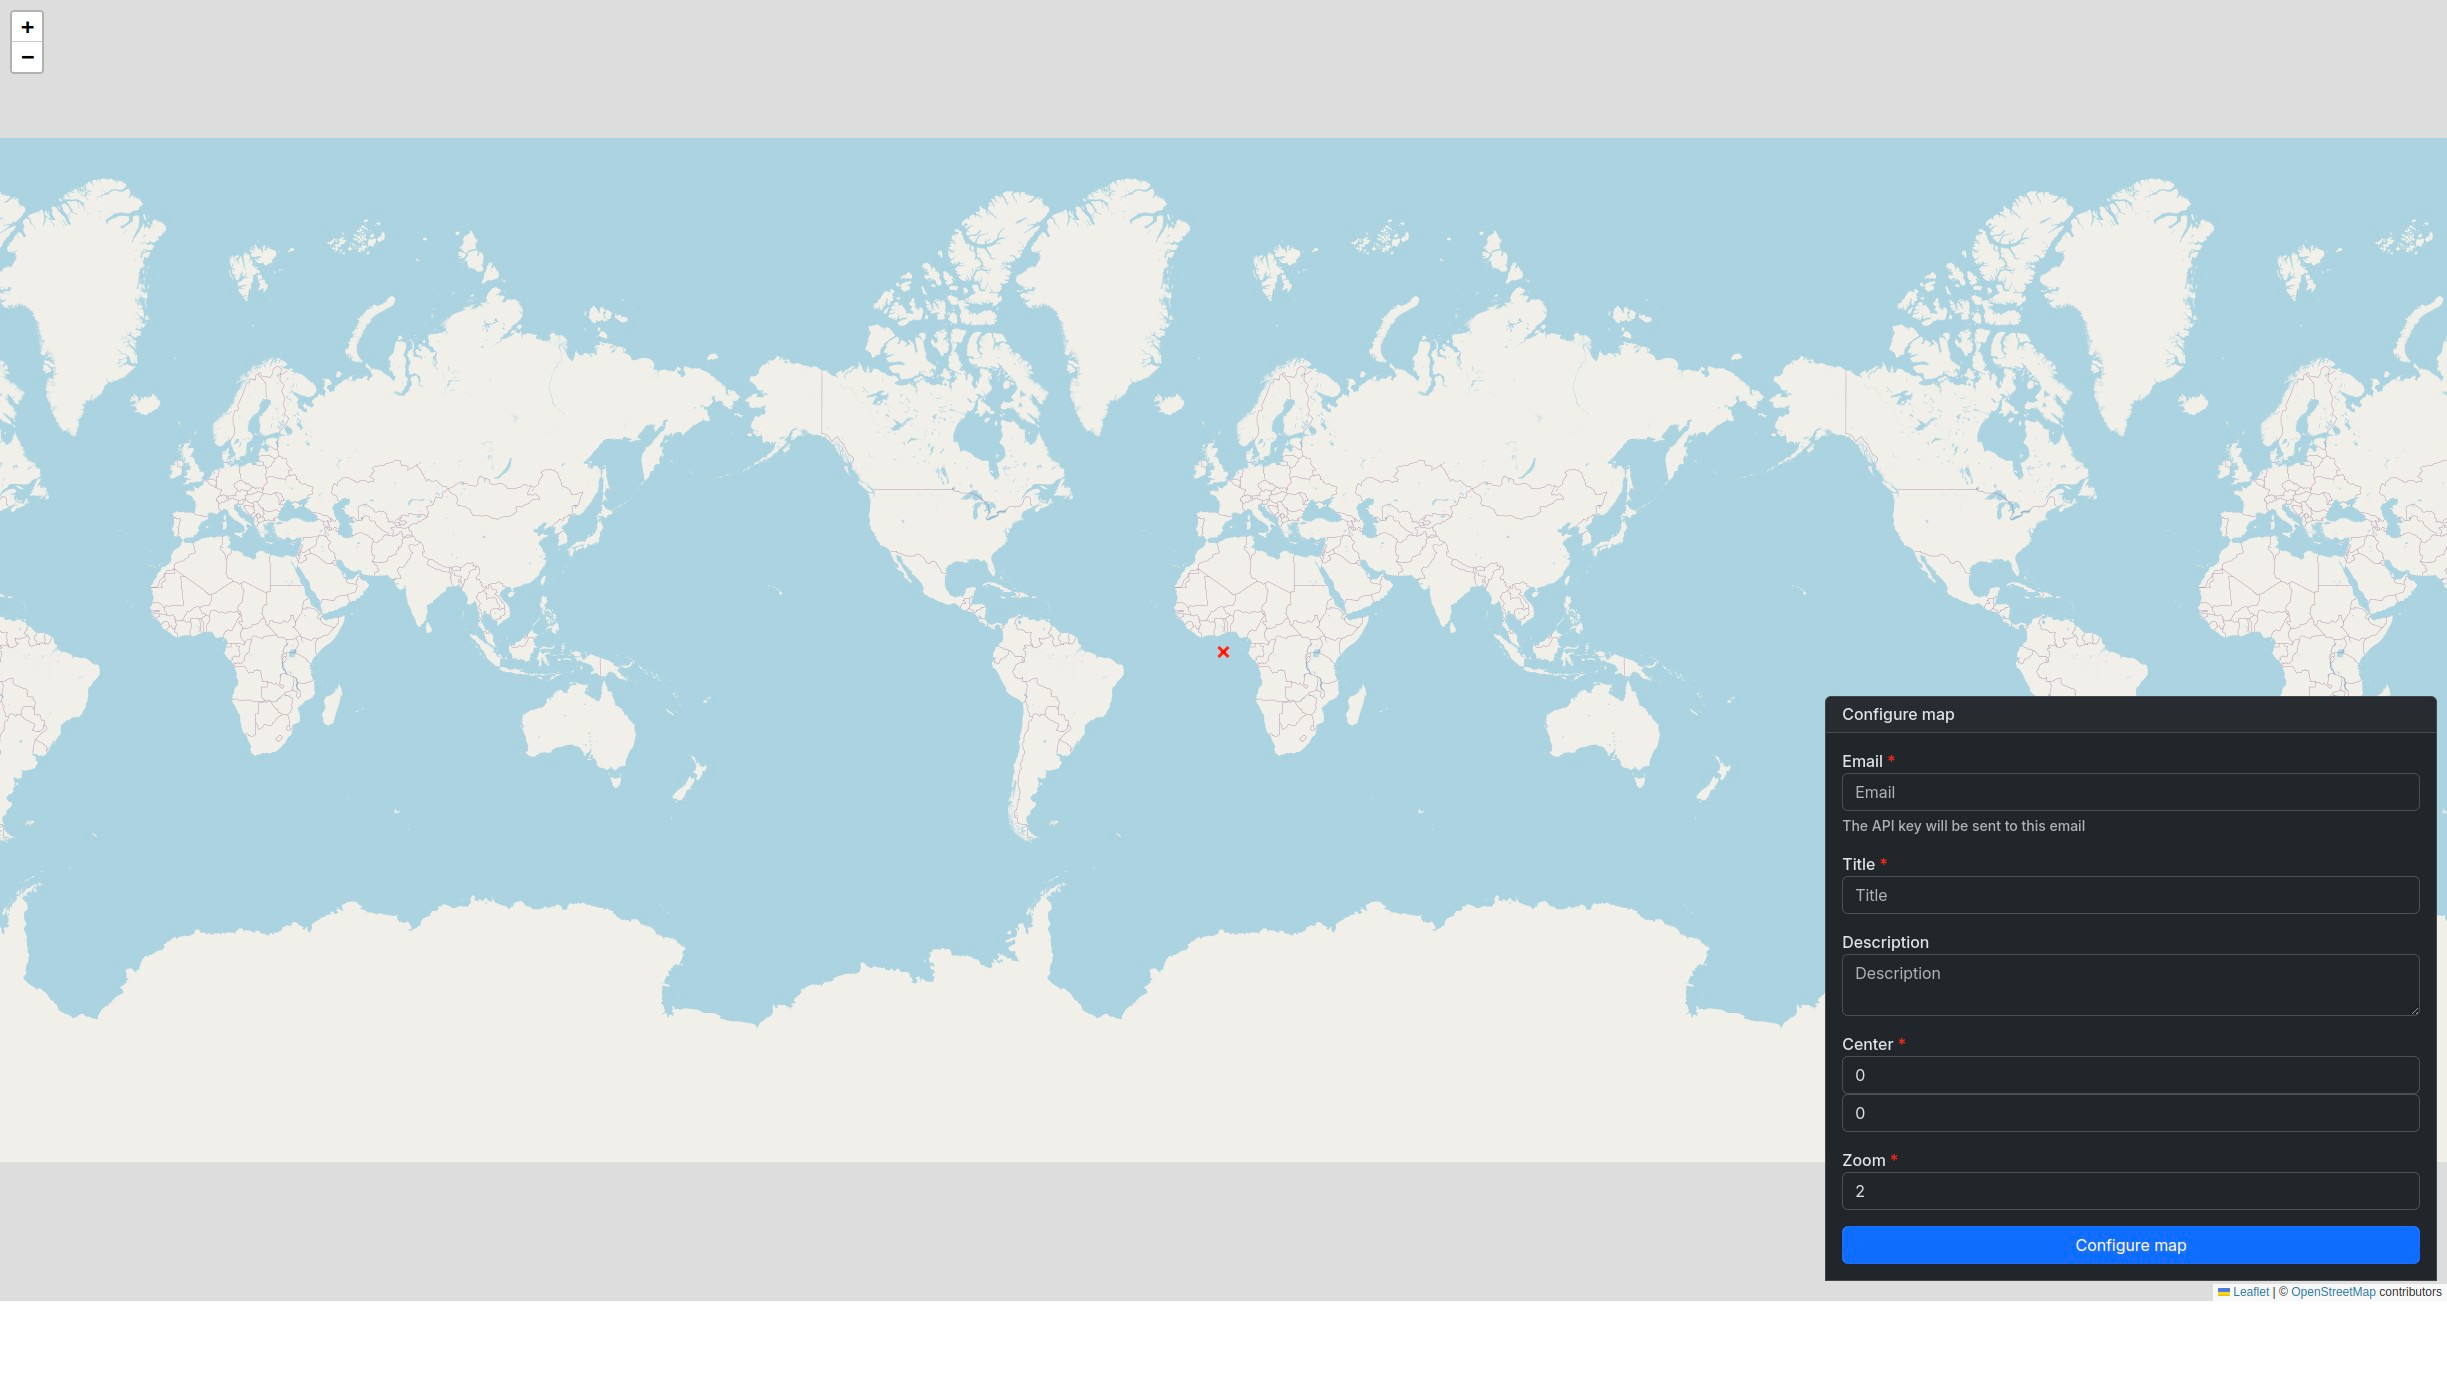Click the Leaflet flag icon
This screenshot has width=2447, height=1376.
(x=2224, y=1292)
